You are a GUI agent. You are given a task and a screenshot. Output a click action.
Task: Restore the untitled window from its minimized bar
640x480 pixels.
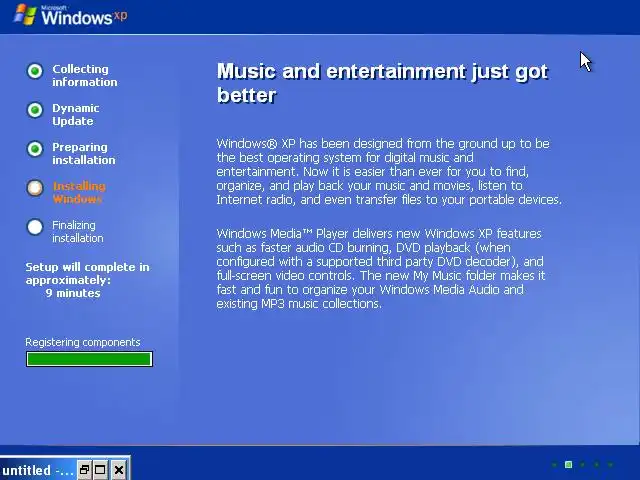point(84,470)
